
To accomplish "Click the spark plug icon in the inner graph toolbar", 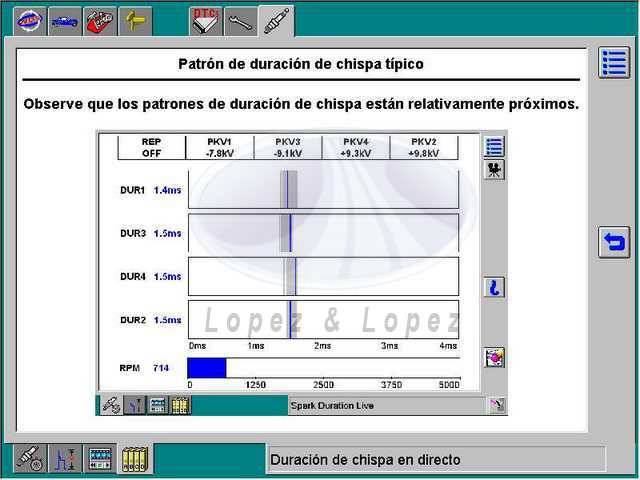I will coord(111,405).
